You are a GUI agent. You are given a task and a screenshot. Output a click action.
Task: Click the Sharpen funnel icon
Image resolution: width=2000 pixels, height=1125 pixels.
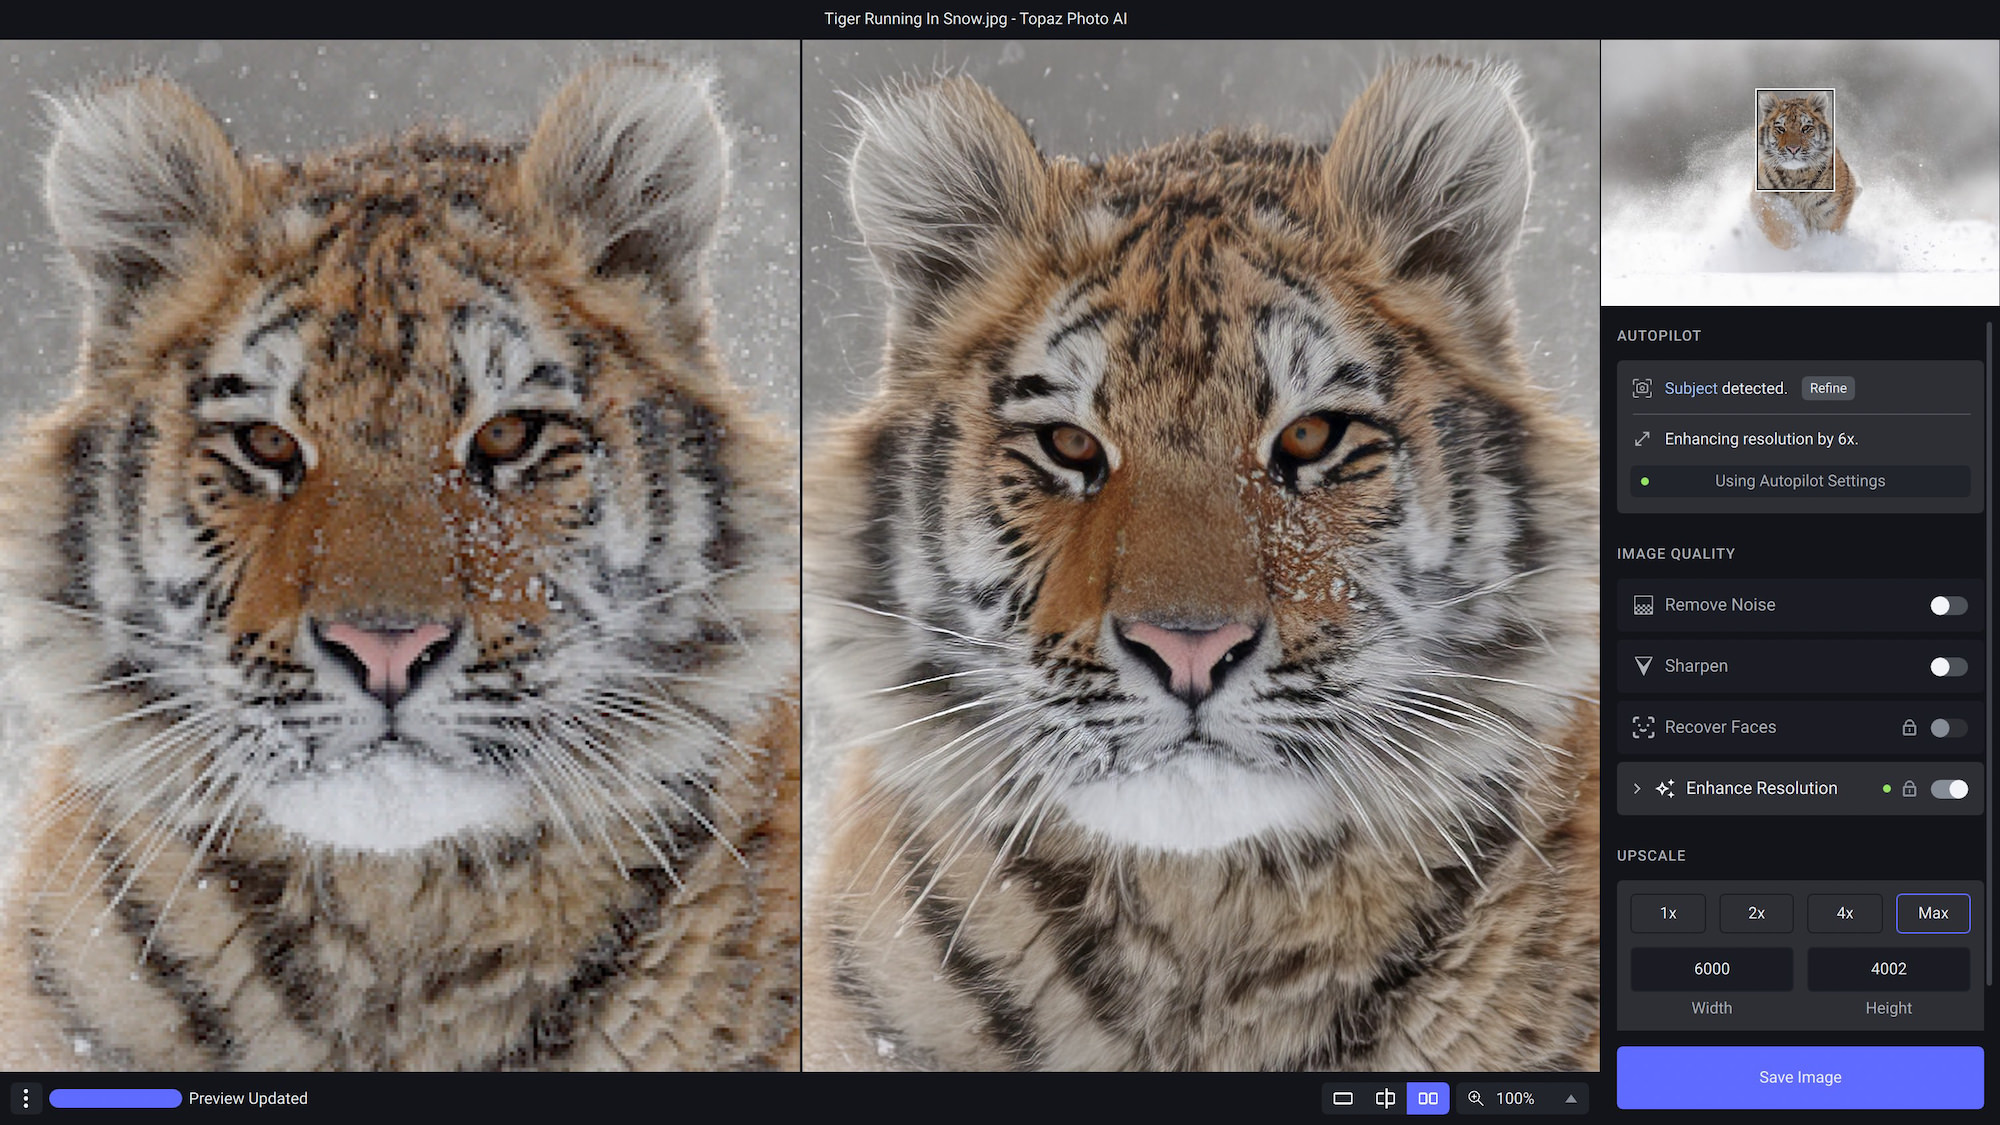1643,666
